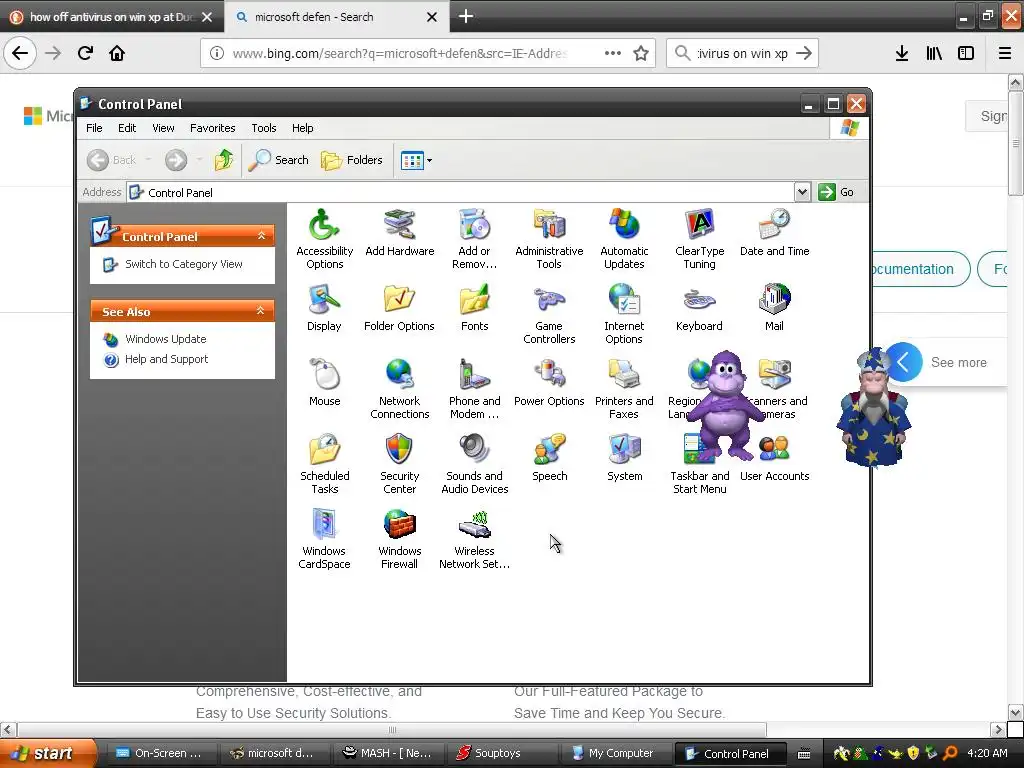Click the Search toolbar button
The image size is (1024, 768).
279,159
